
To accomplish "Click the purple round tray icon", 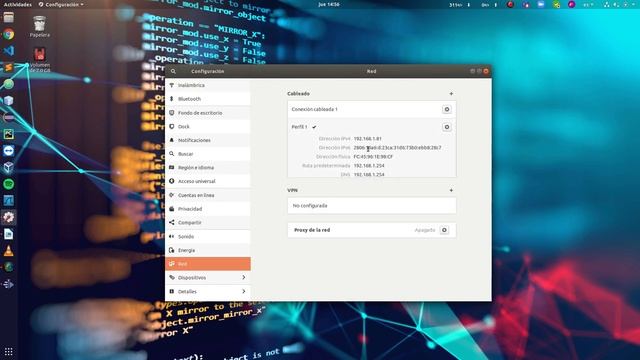I will [571, 4].
